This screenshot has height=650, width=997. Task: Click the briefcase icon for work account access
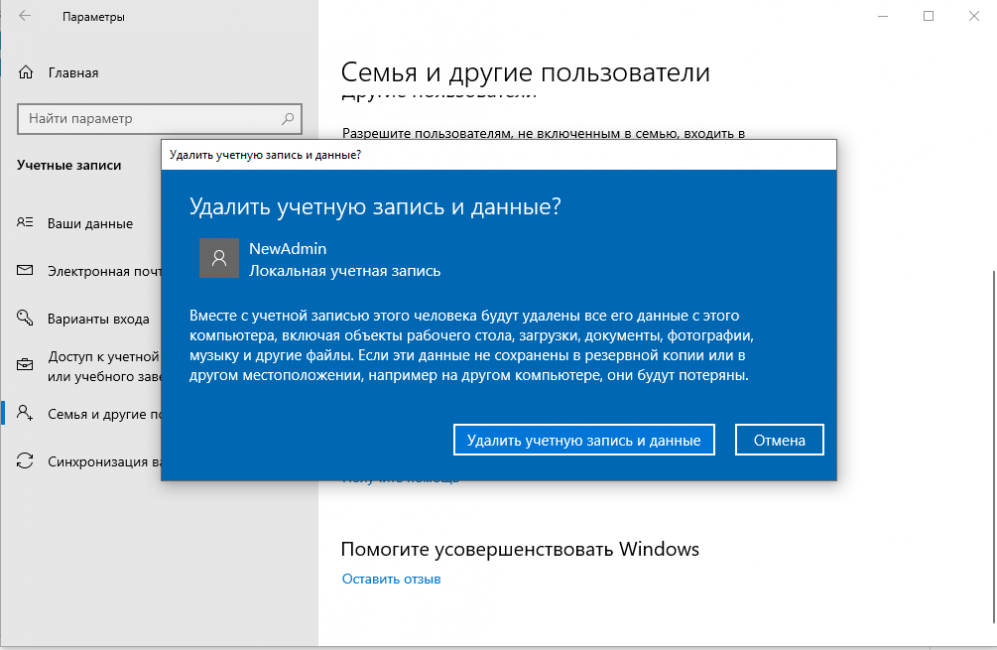[26, 365]
